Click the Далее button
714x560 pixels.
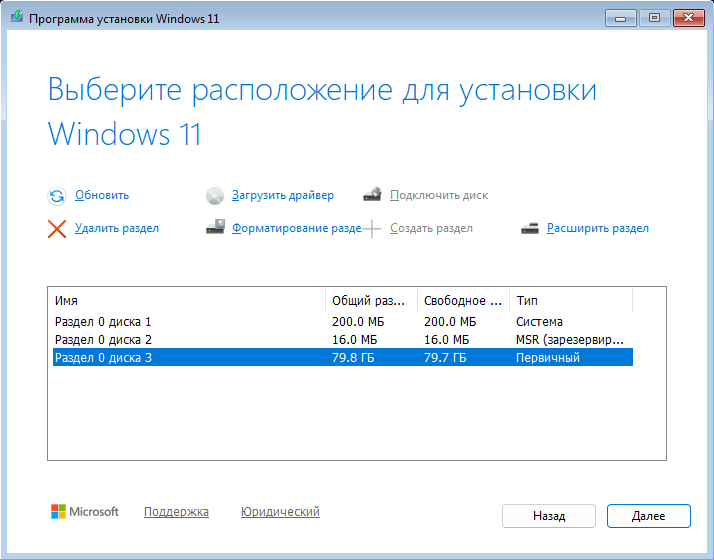[x=648, y=516]
